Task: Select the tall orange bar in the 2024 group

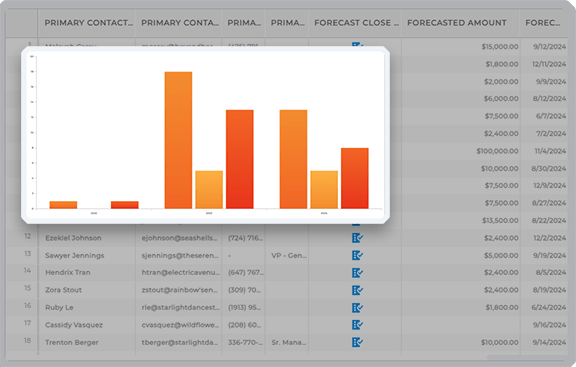Action: point(293,159)
